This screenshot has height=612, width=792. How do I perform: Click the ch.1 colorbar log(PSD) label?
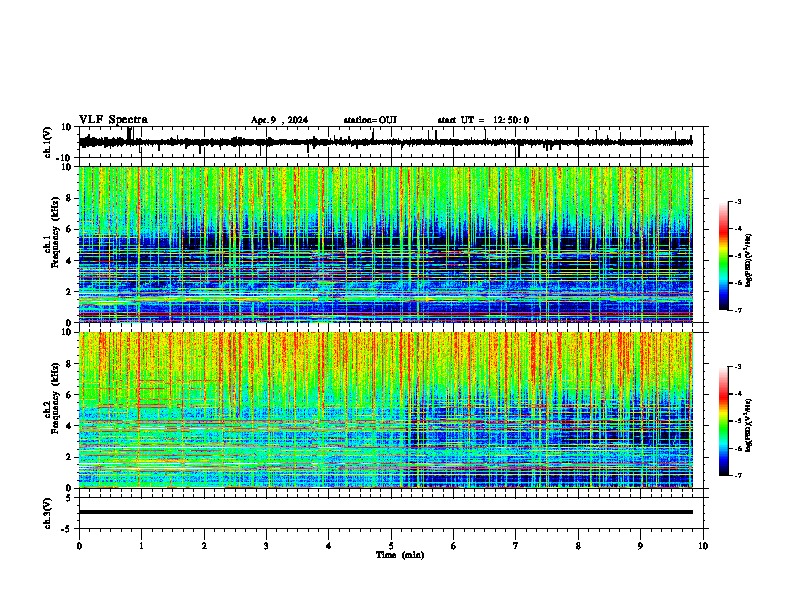(x=748, y=261)
